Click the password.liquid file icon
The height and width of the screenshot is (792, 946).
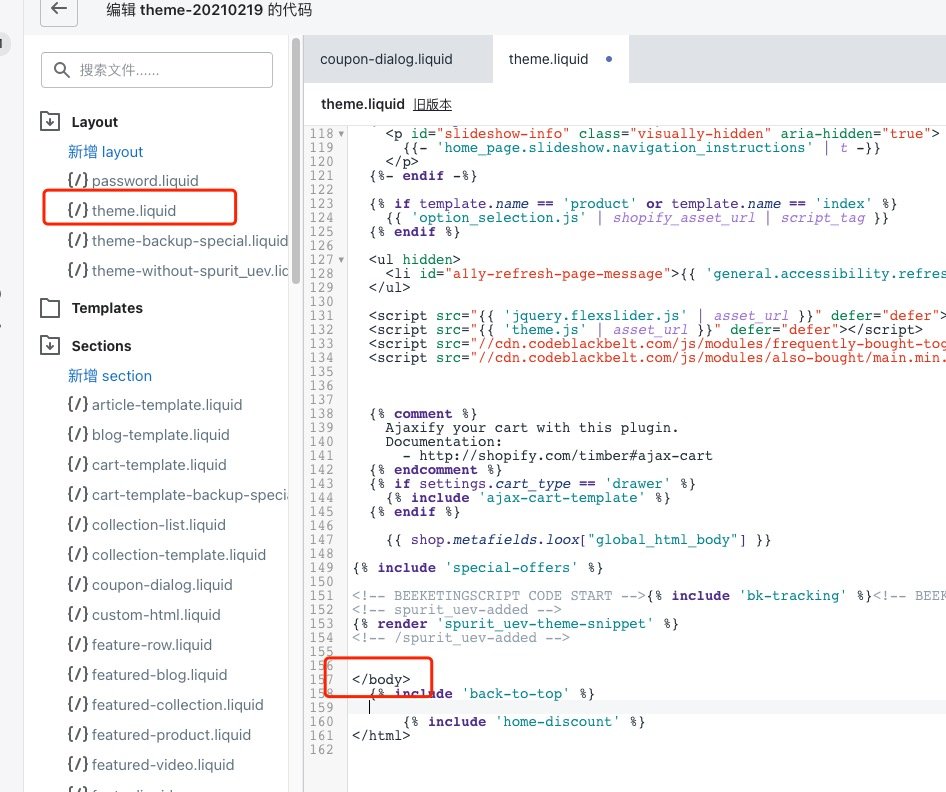point(77,181)
